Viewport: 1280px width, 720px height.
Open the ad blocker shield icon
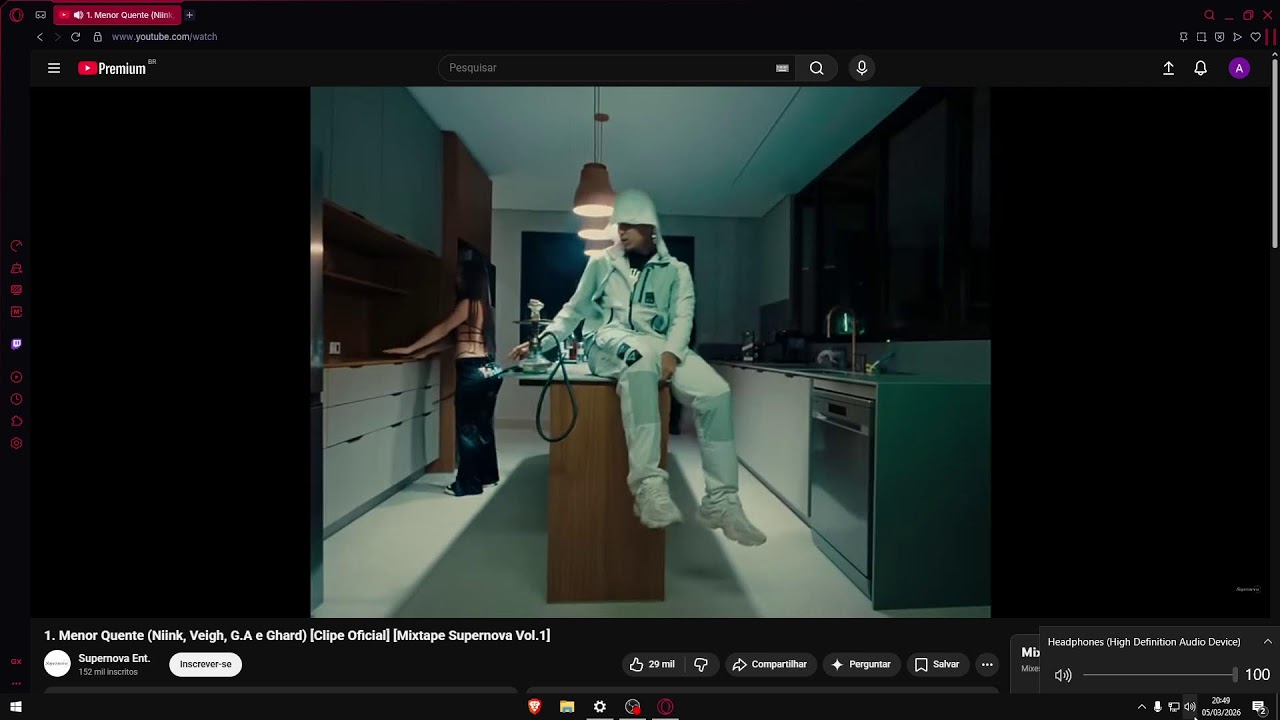pos(1219,37)
